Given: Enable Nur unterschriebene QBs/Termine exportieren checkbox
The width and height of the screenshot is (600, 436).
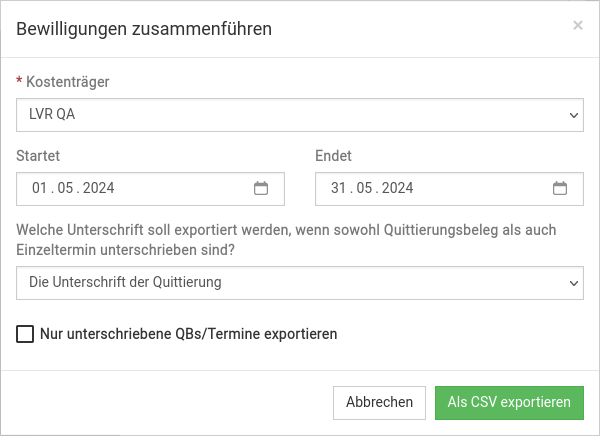Looking at the screenshot, I should (25, 334).
